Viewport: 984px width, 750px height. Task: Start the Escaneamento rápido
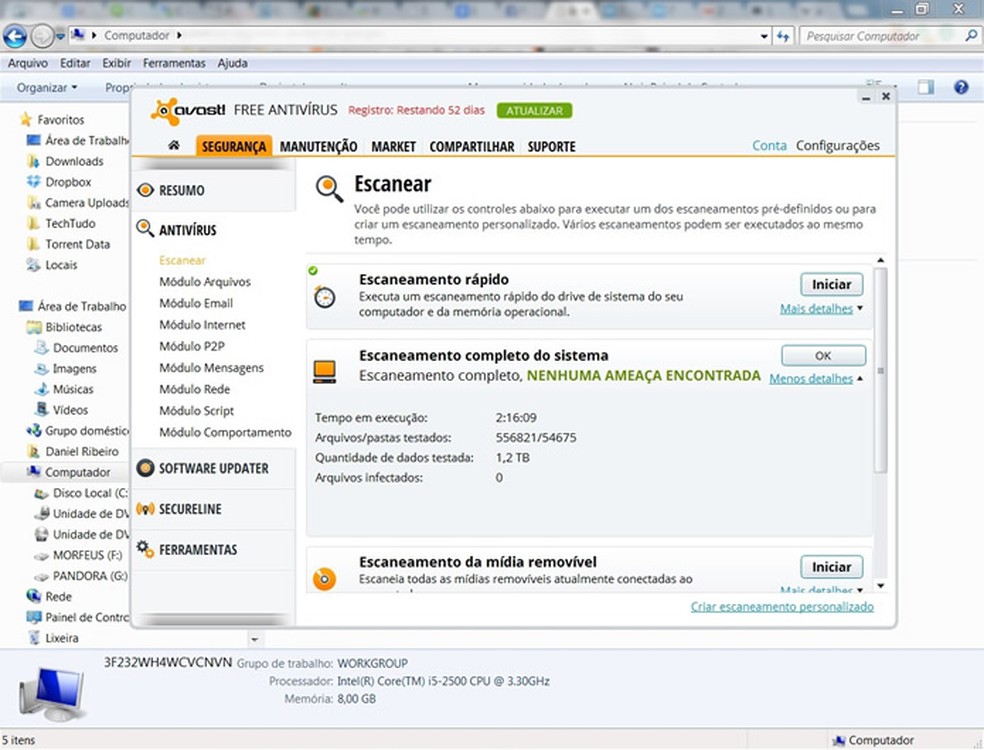(x=832, y=284)
